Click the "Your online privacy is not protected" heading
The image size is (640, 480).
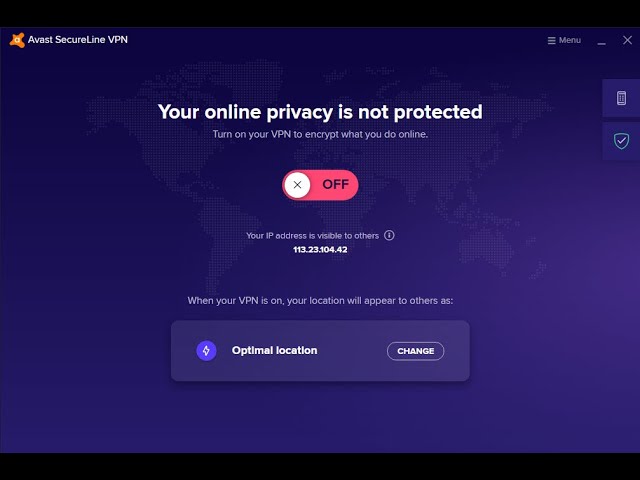[320, 111]
